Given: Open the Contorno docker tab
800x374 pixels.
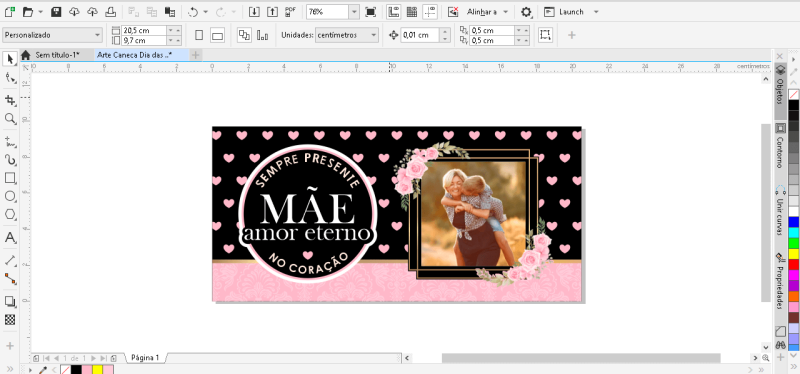Looking at the screenshot, I should pyautogui.click(x=780, y=146).
